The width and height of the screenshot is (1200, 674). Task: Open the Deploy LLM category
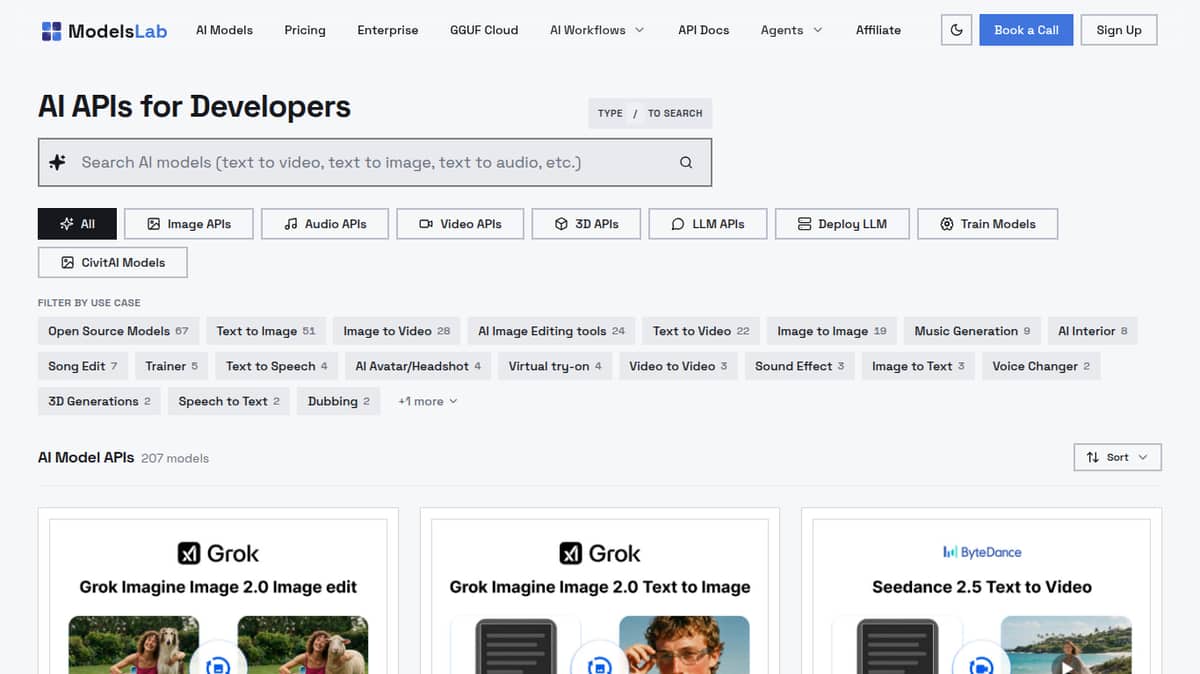point(842,224)
